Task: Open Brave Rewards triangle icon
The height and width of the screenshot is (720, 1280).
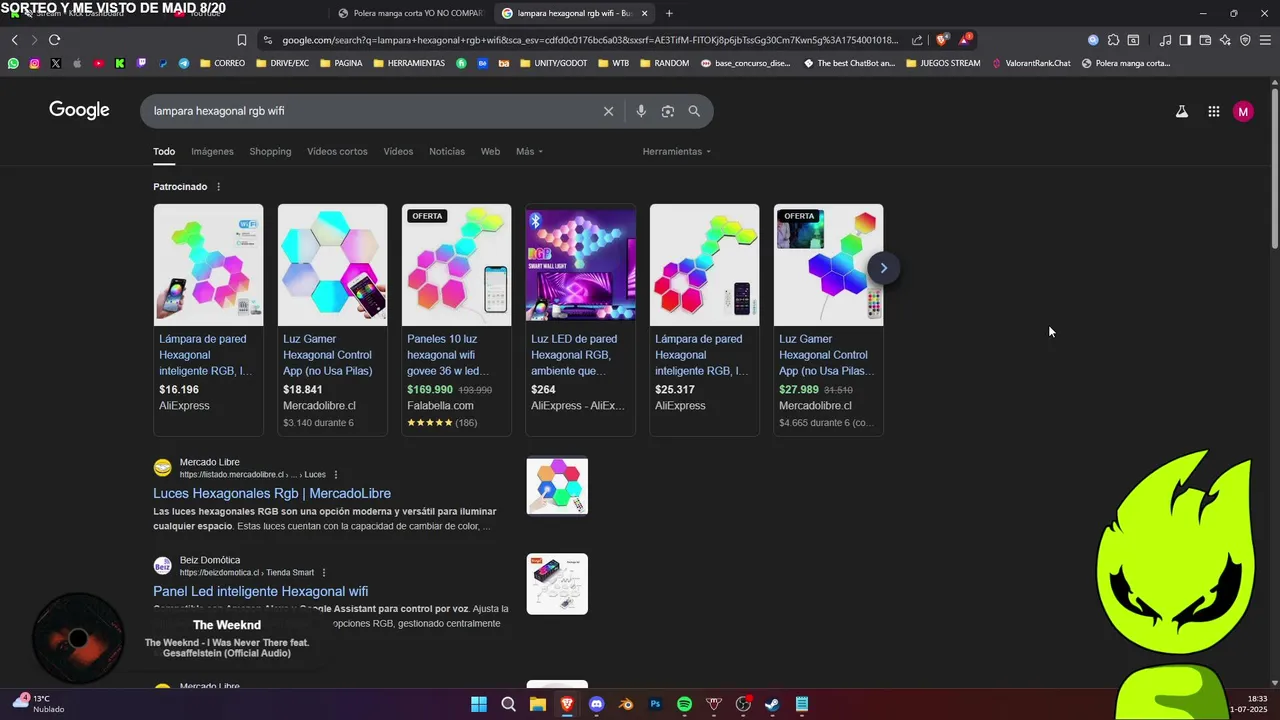Action: click(x=965, y=40)
